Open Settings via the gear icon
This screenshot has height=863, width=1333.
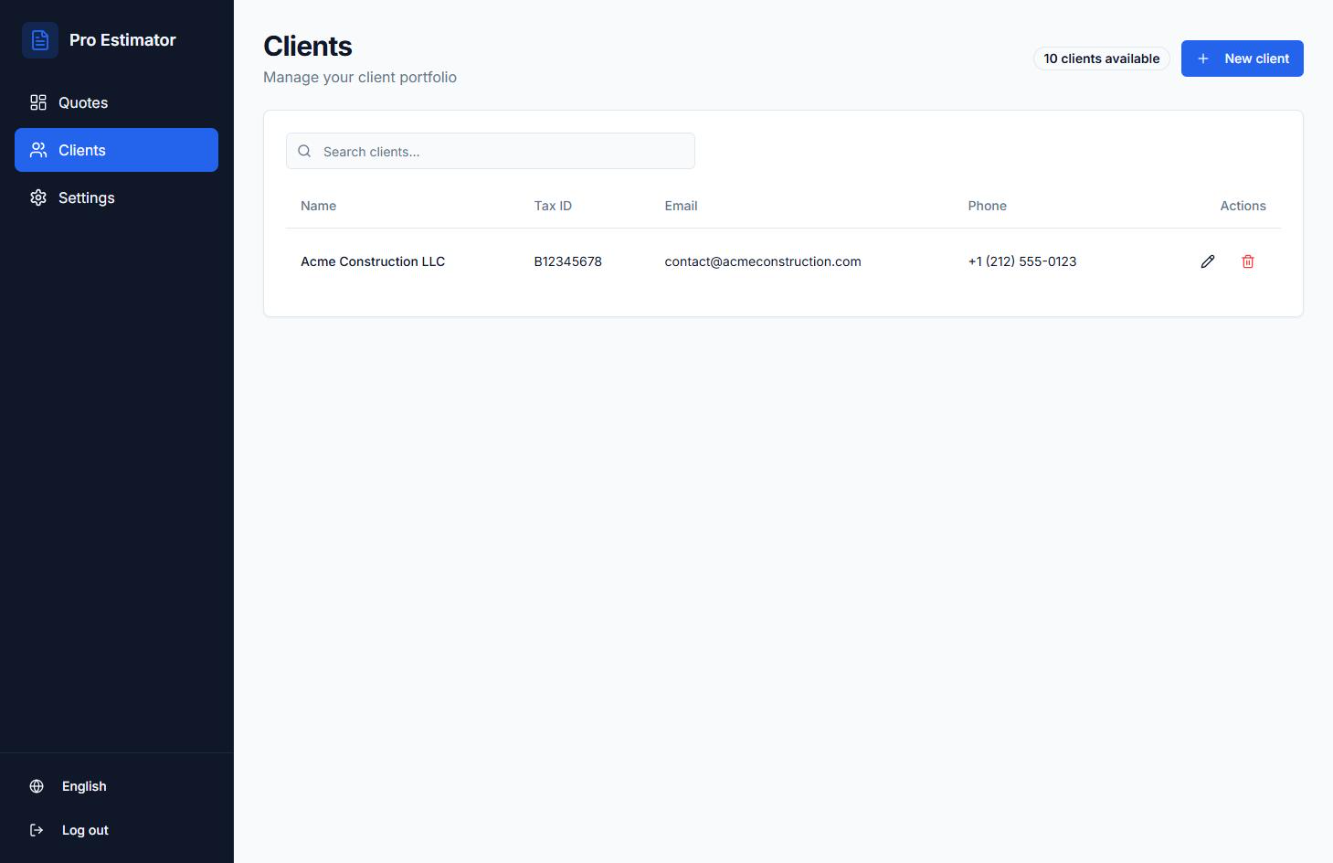coord(37,197)
